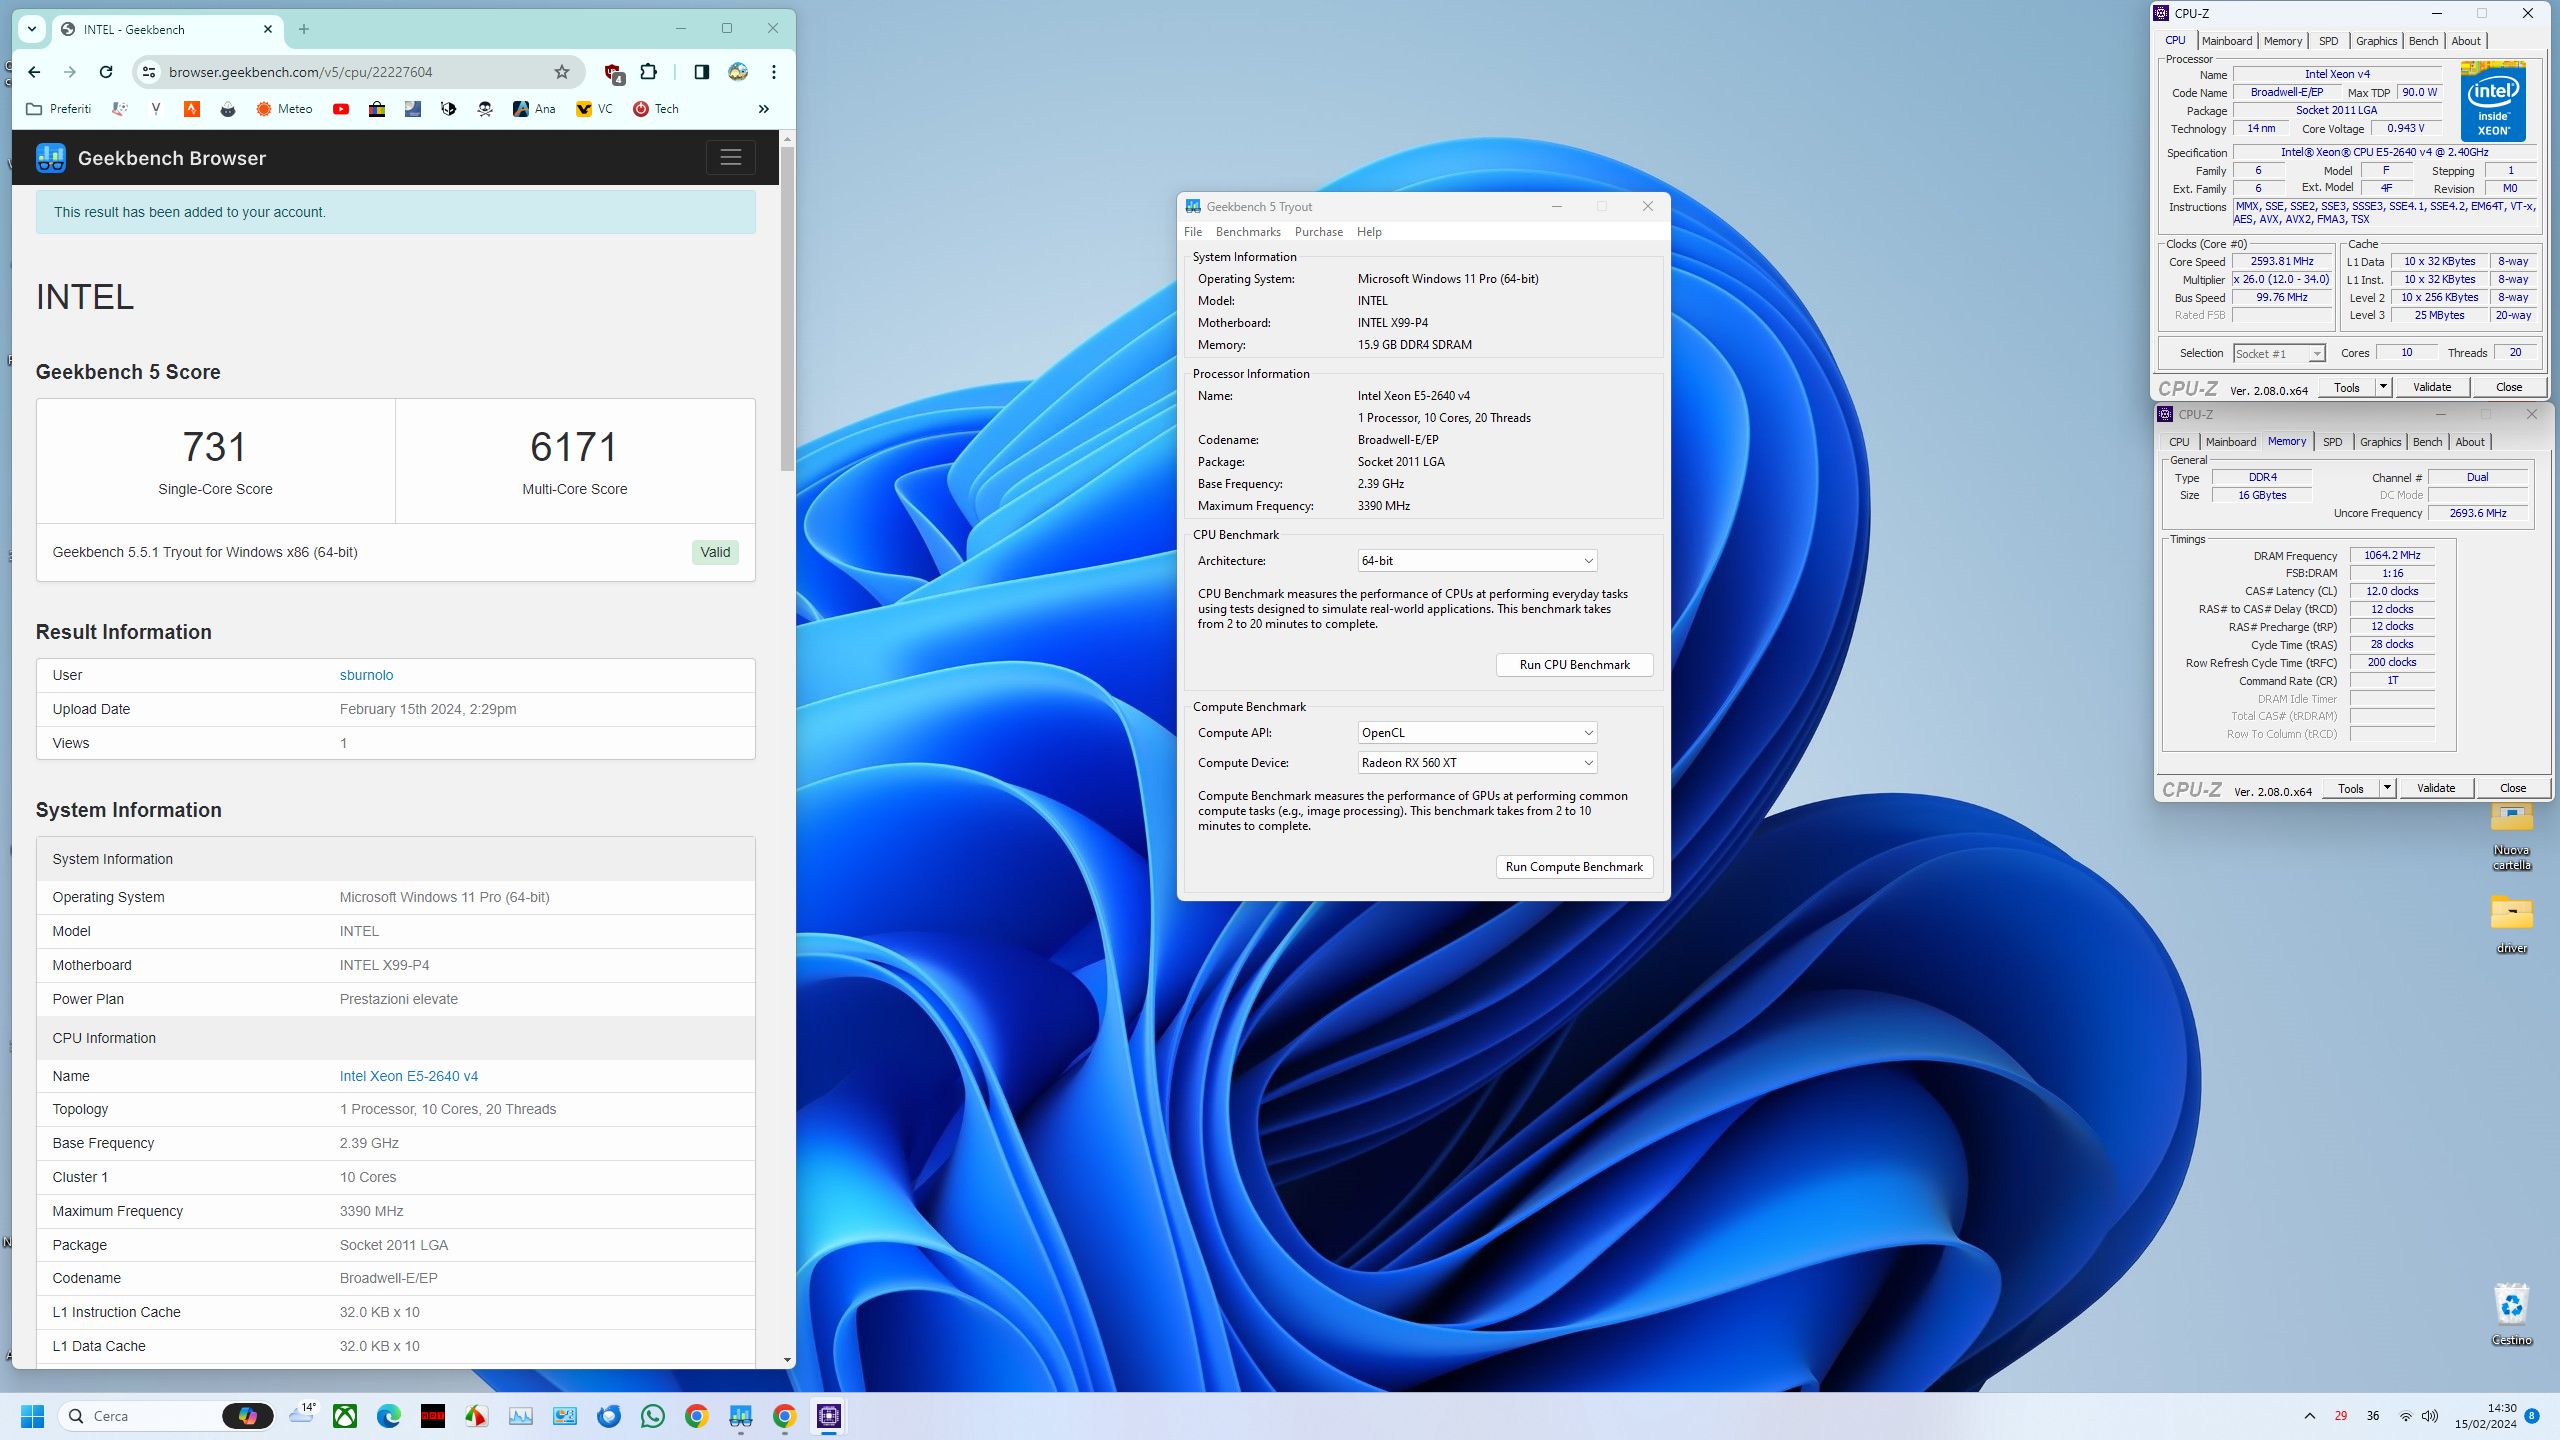Image resolution: width=2560 pixels, height=1440 pixels.
Task: Open Wi-Fi network icon in tray
Action: pyautogui.click(x=2406, y=1416)
